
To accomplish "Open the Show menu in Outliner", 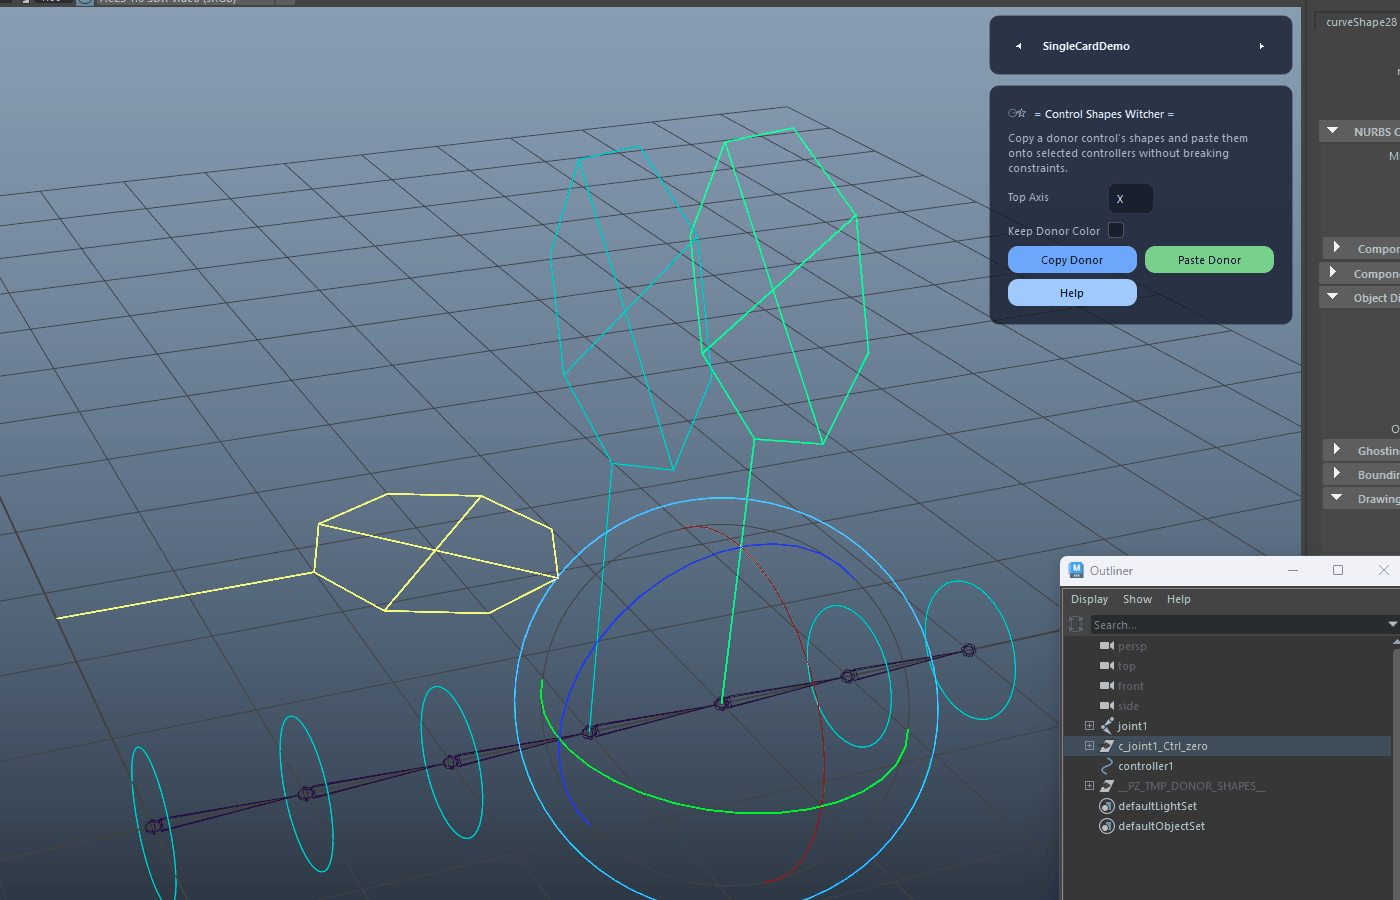I will 1137,599.
